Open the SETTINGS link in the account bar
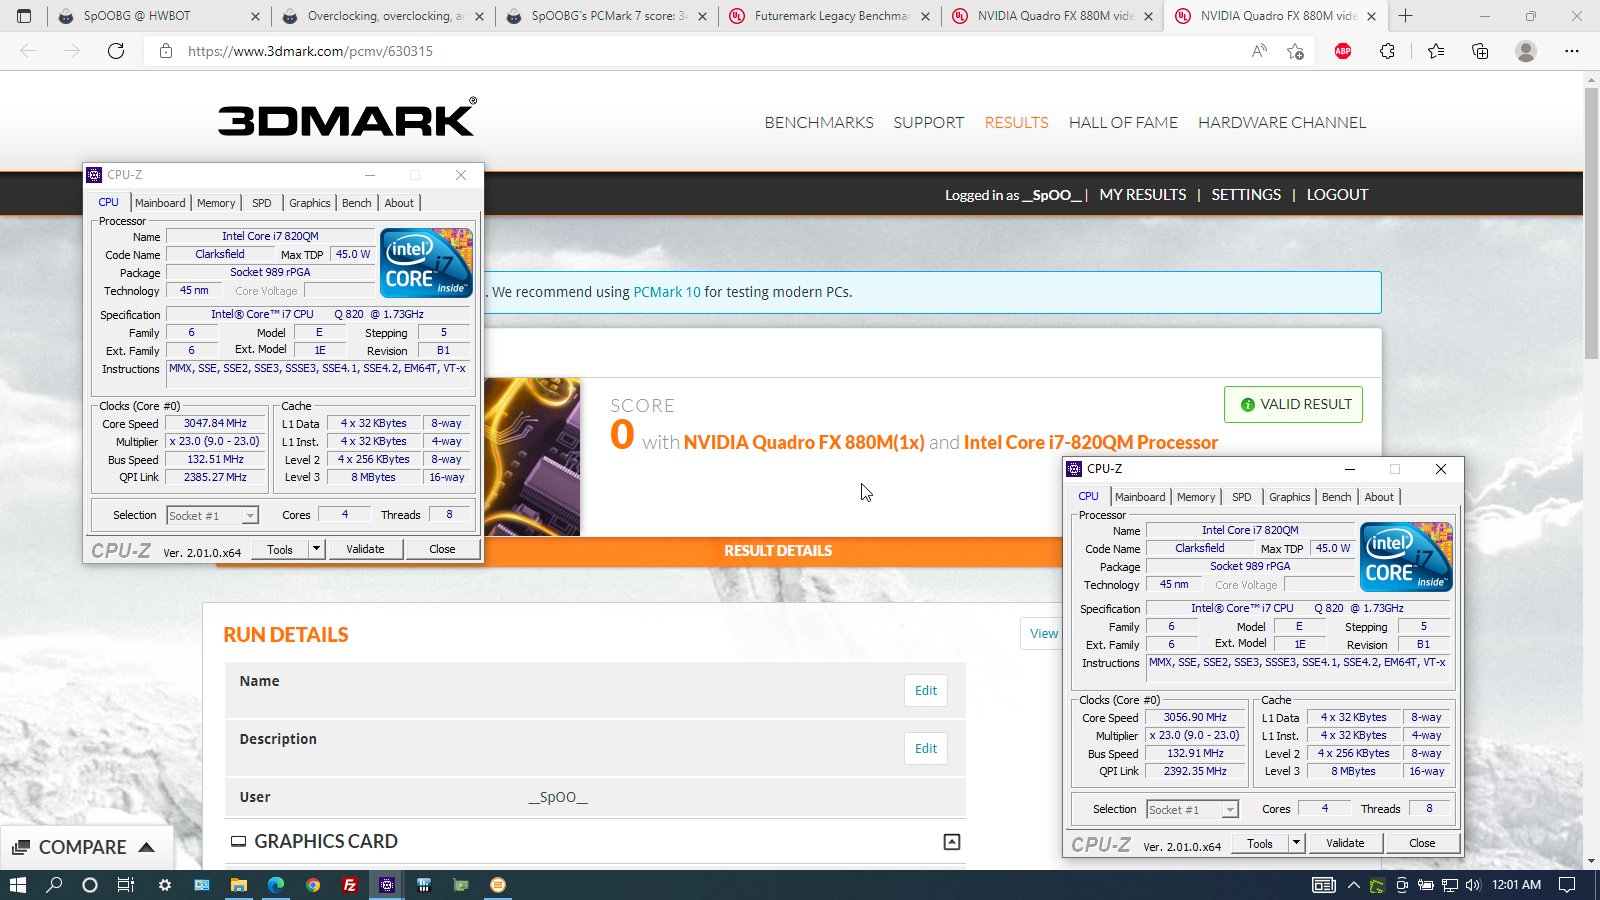Viewport: 1600px width, 900px height. 1246,195
